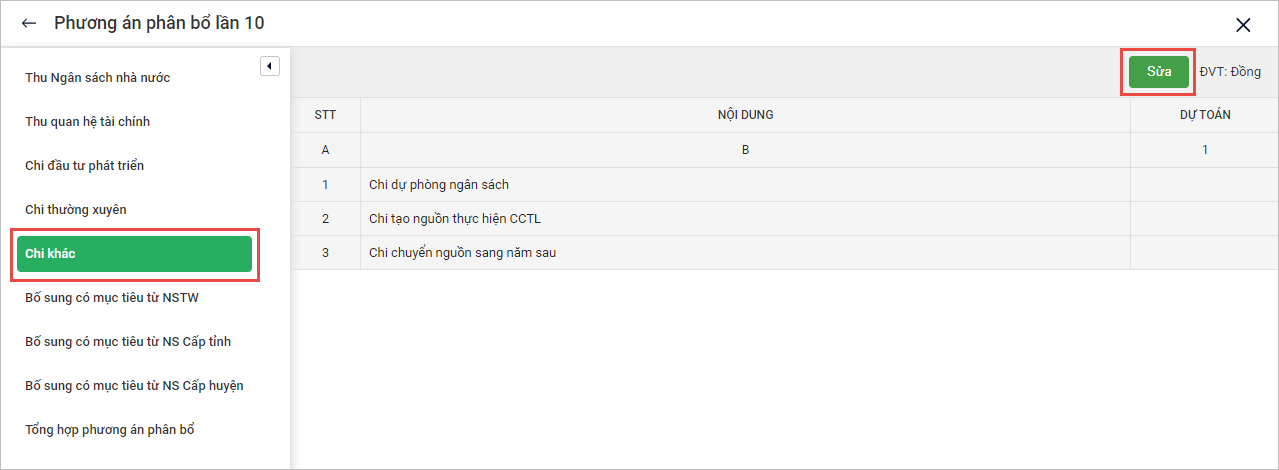The height and width of the screenshot is (470, 1279).
Task: Click the estimate cell for Chi dự phòng ngân sách
Action: 1204,185
